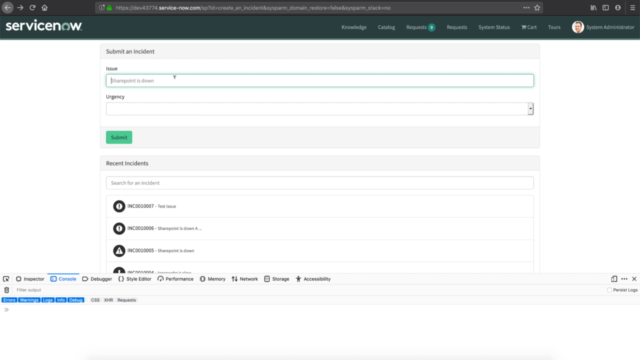Click the Search for an incident field
Viewport: 640px width, 360px height.
(320, 183)
